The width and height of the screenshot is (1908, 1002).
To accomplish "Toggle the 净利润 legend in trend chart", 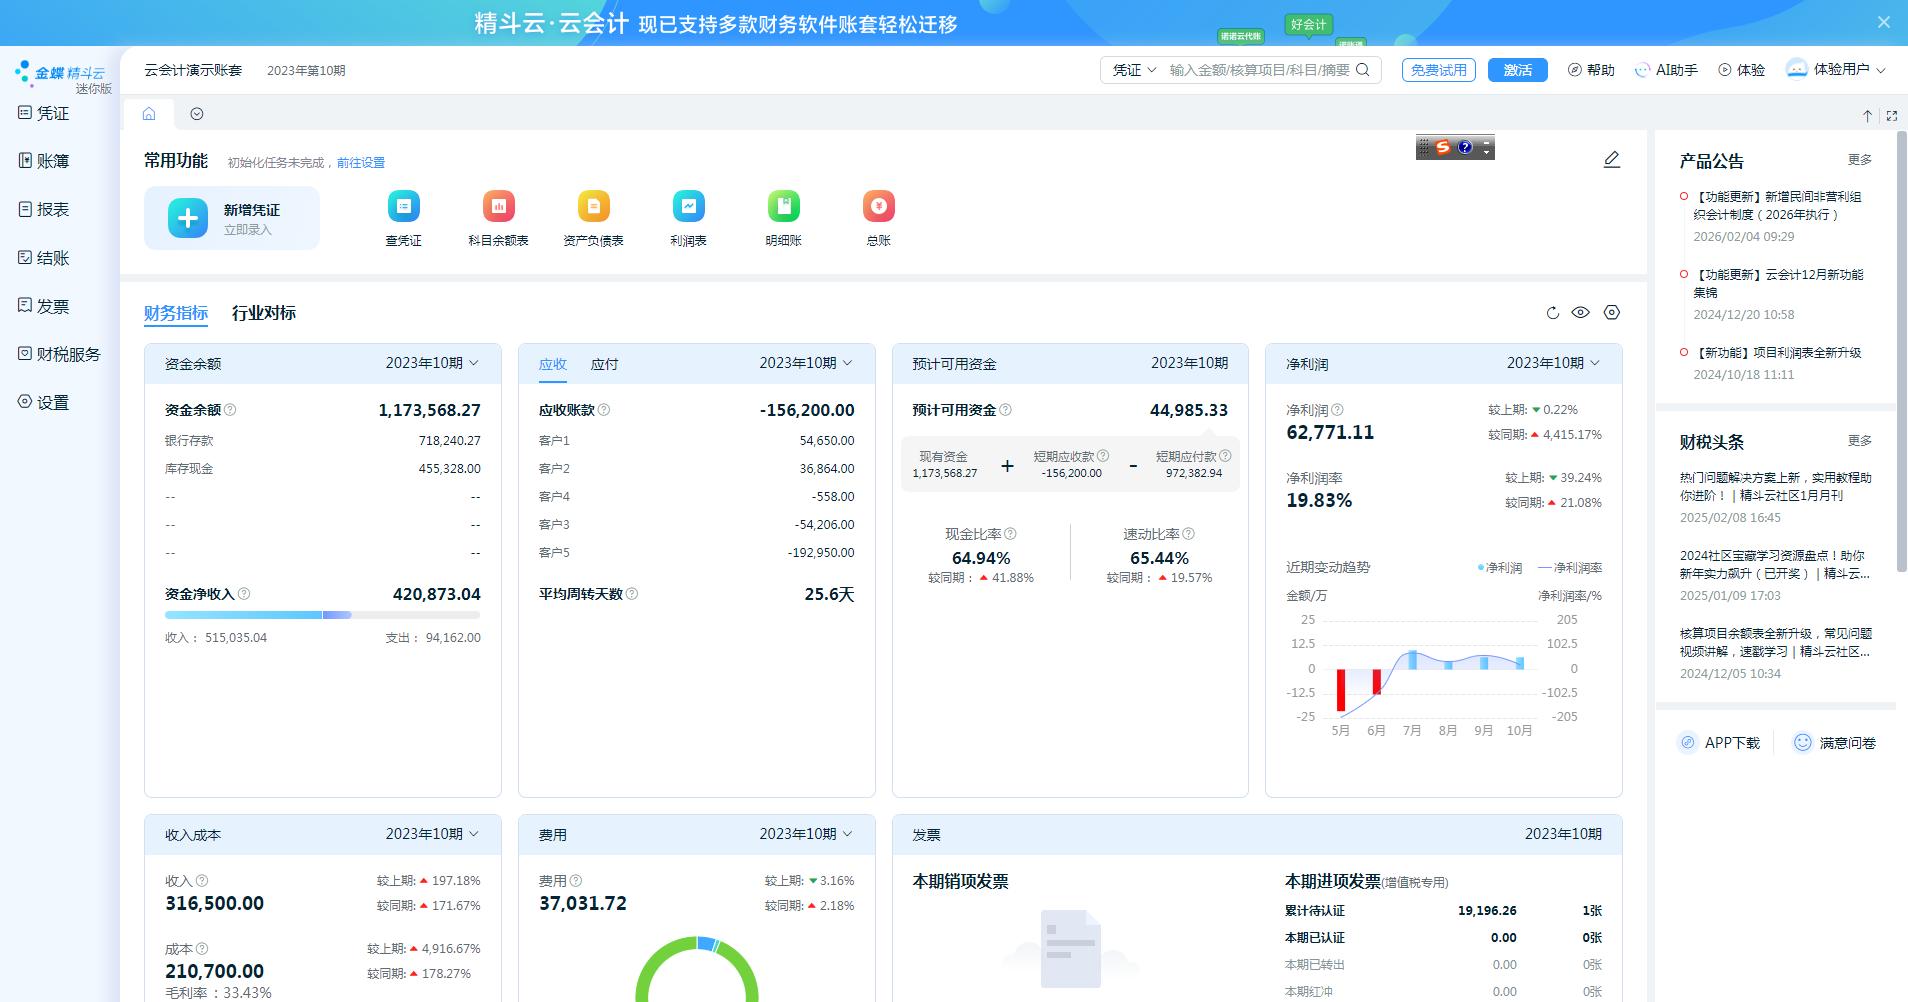I will 1500,568.
